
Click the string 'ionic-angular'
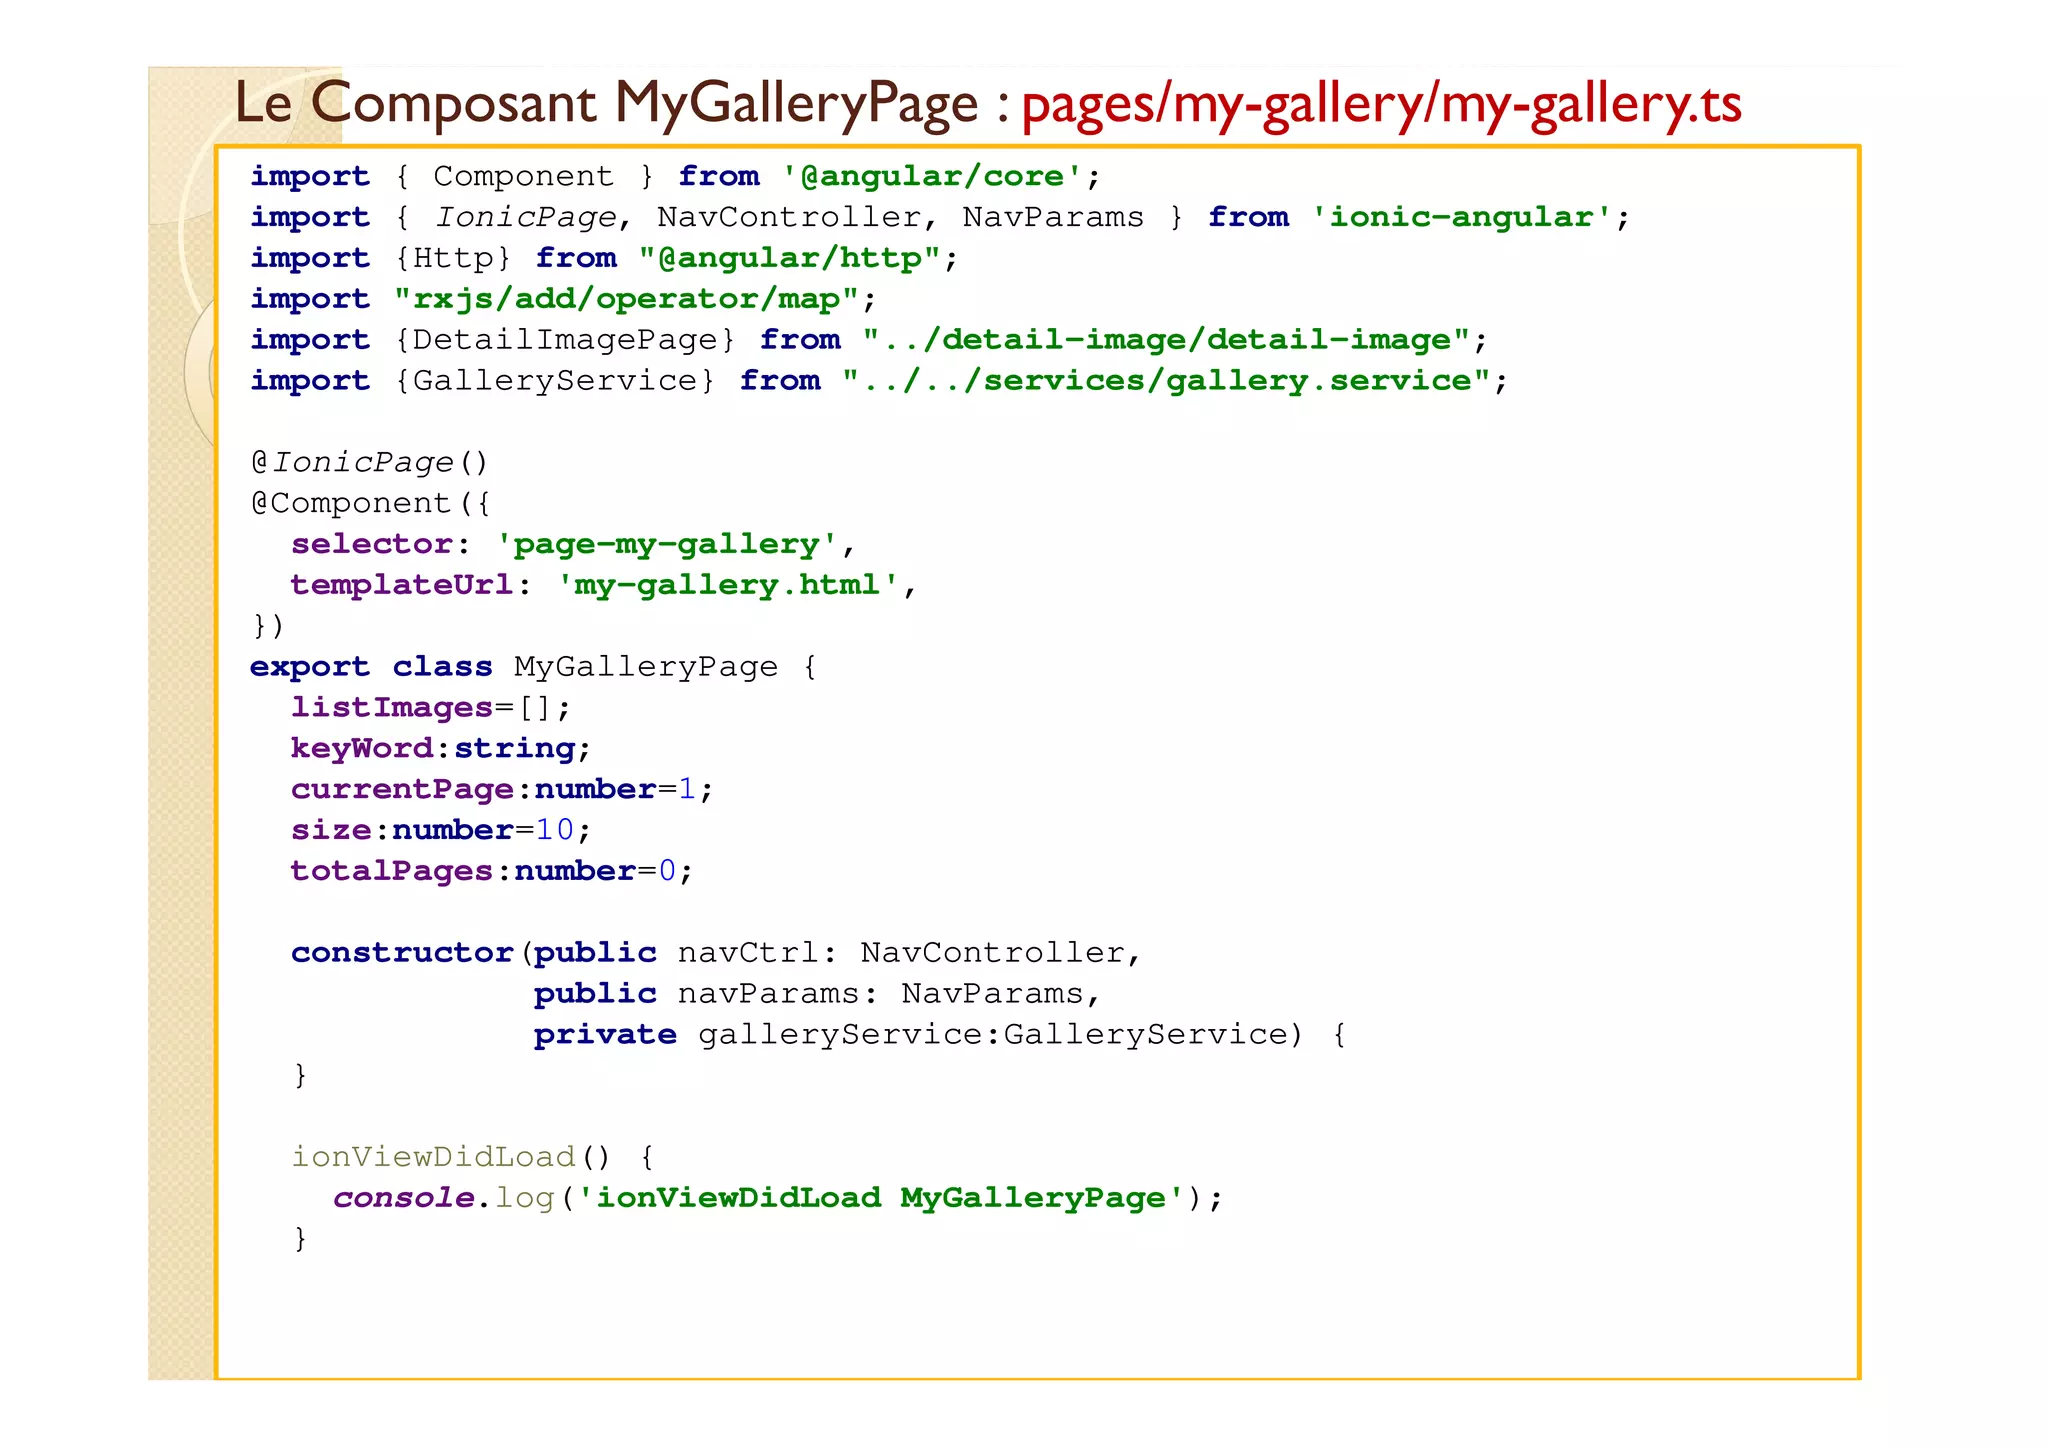(1461, 218)
